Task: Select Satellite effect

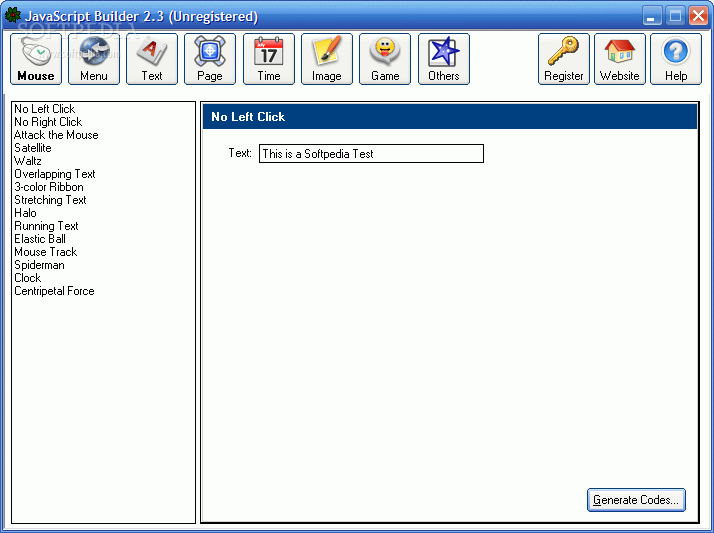Action: (33, 148)
